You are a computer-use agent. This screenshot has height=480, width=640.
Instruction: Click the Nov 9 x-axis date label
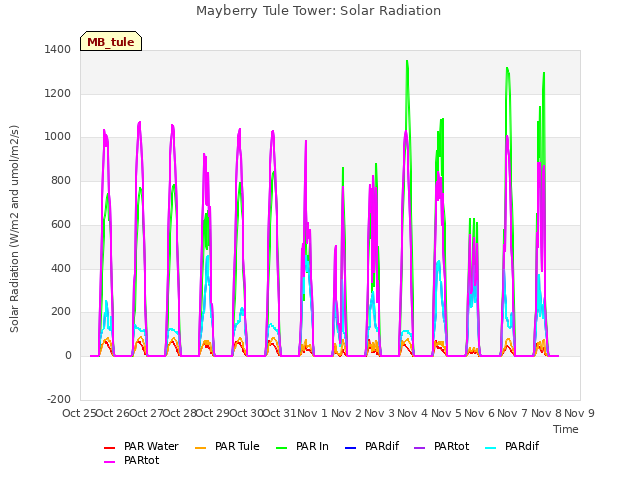coord(579,413)
